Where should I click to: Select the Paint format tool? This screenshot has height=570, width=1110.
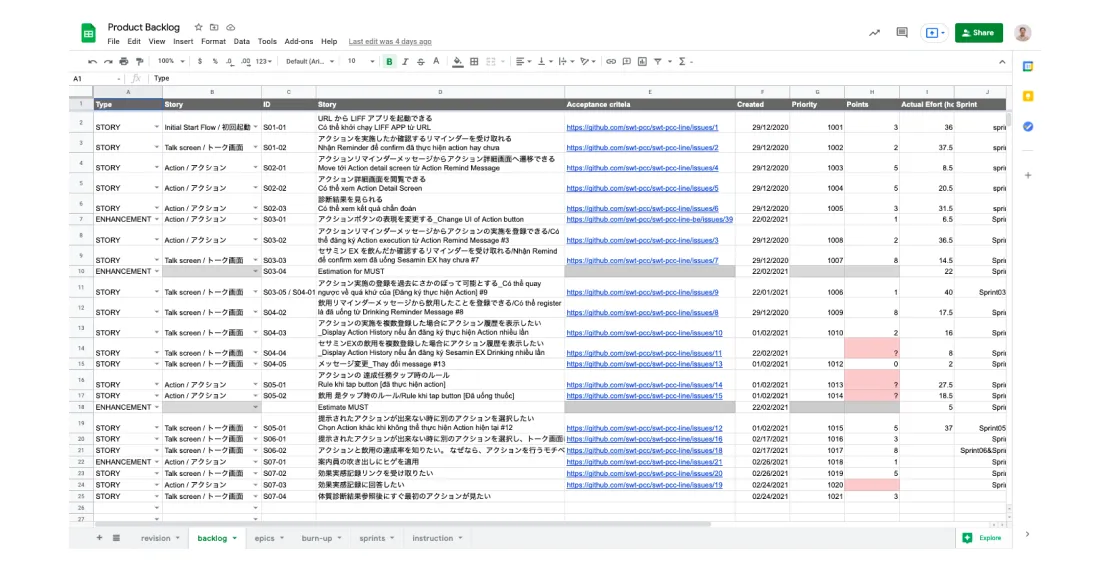[138, 61]
